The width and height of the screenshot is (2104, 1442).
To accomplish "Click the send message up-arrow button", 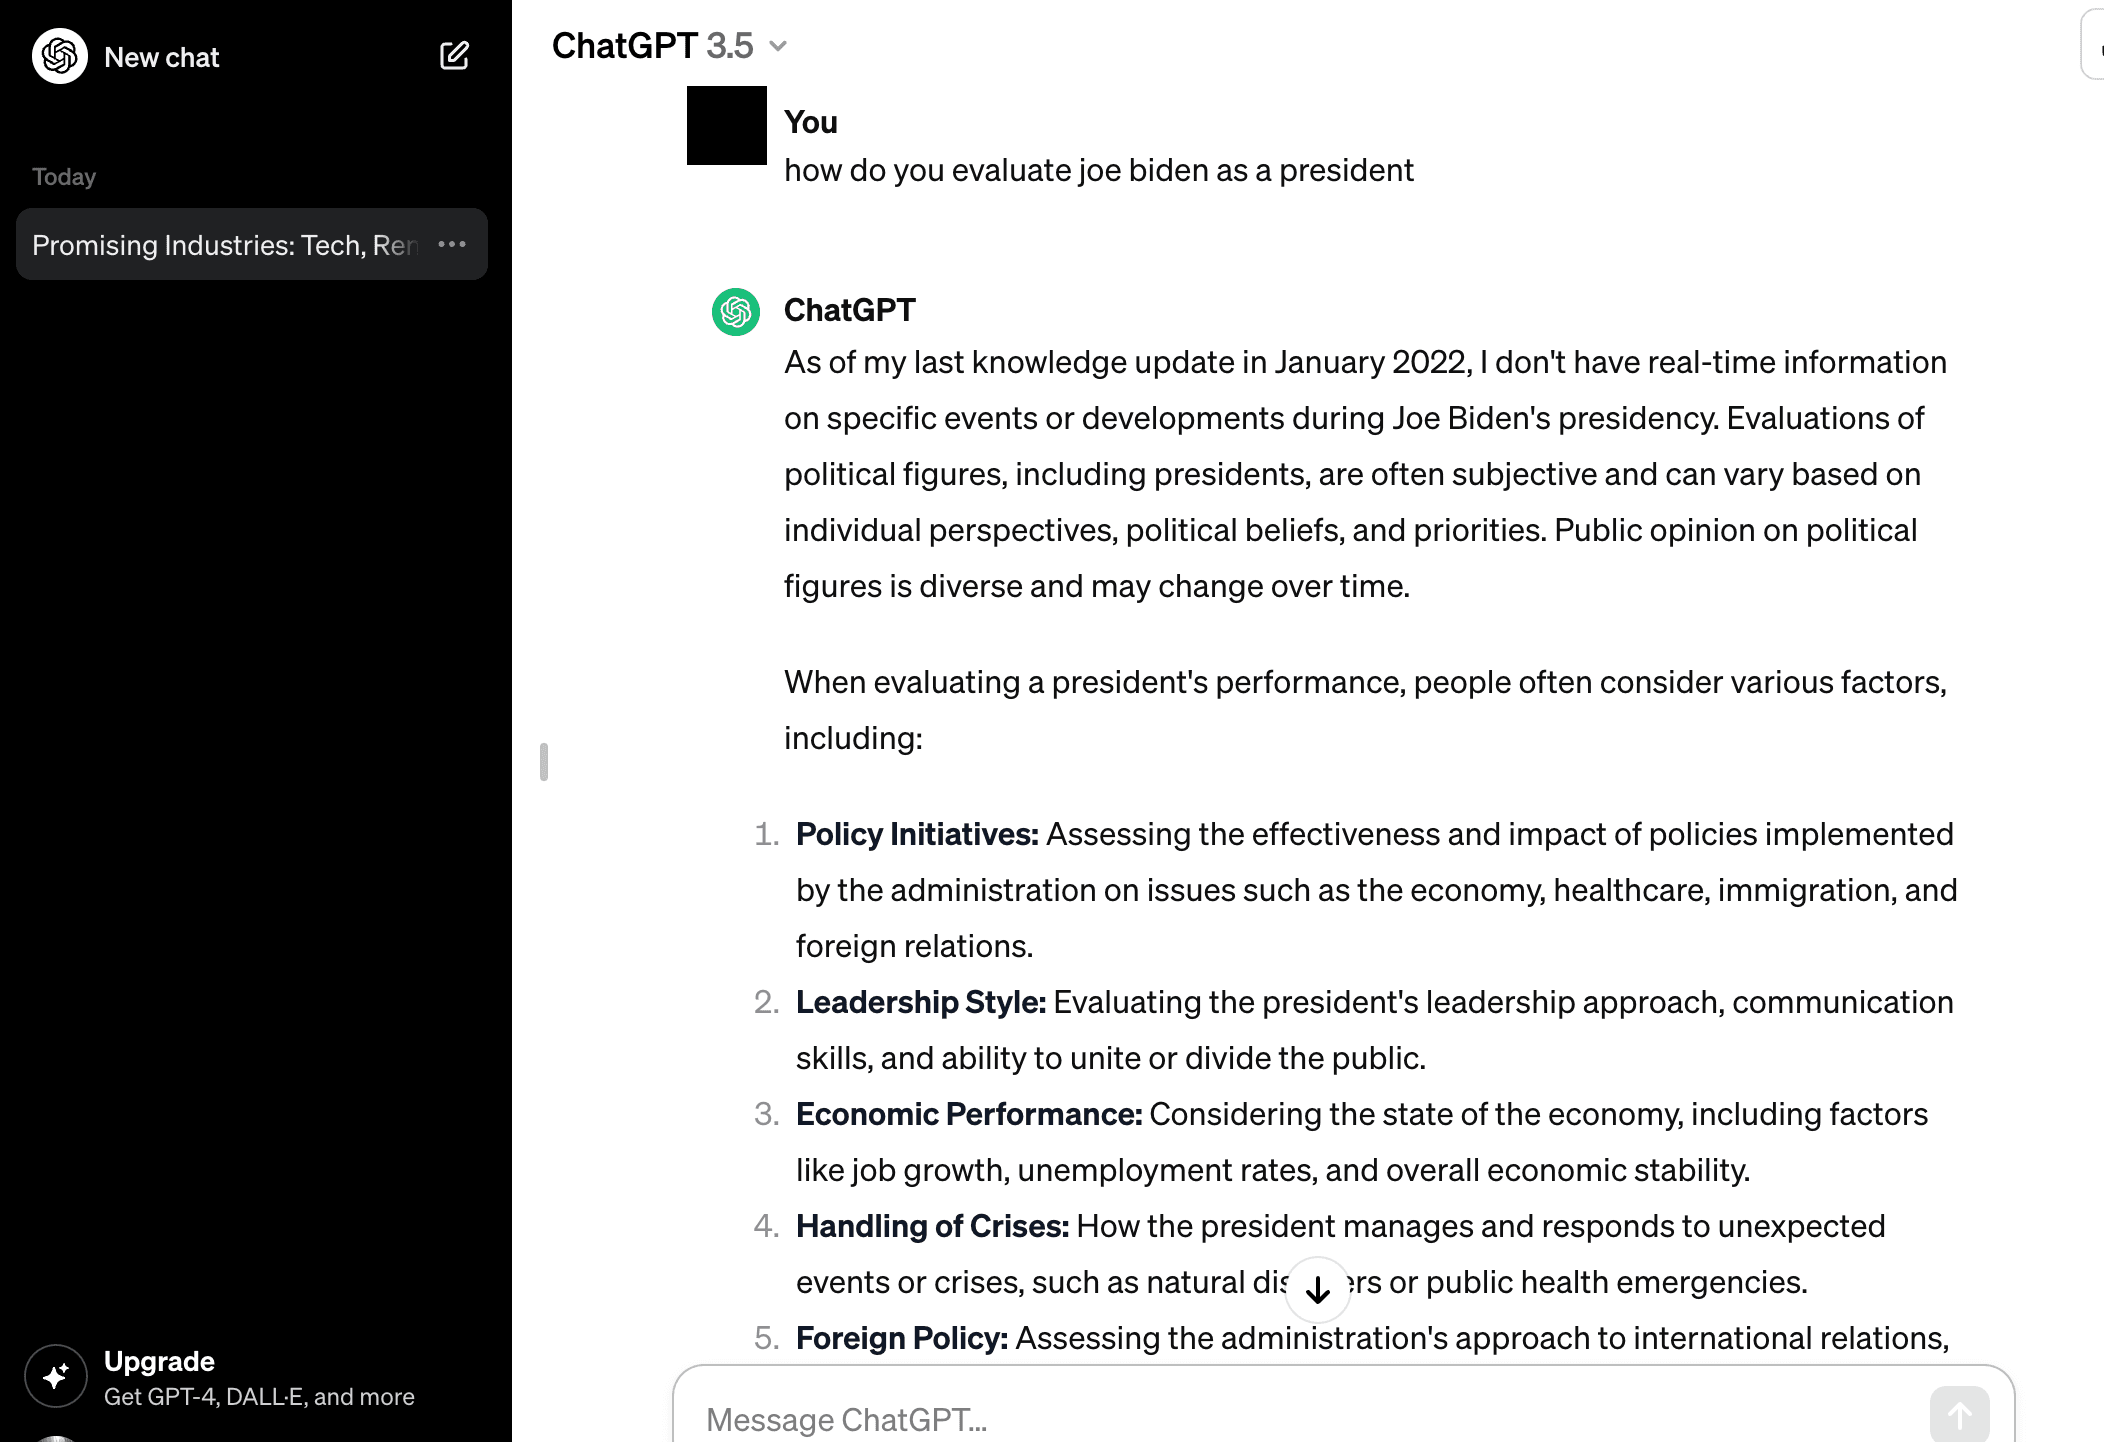I will [1959, 1414].
